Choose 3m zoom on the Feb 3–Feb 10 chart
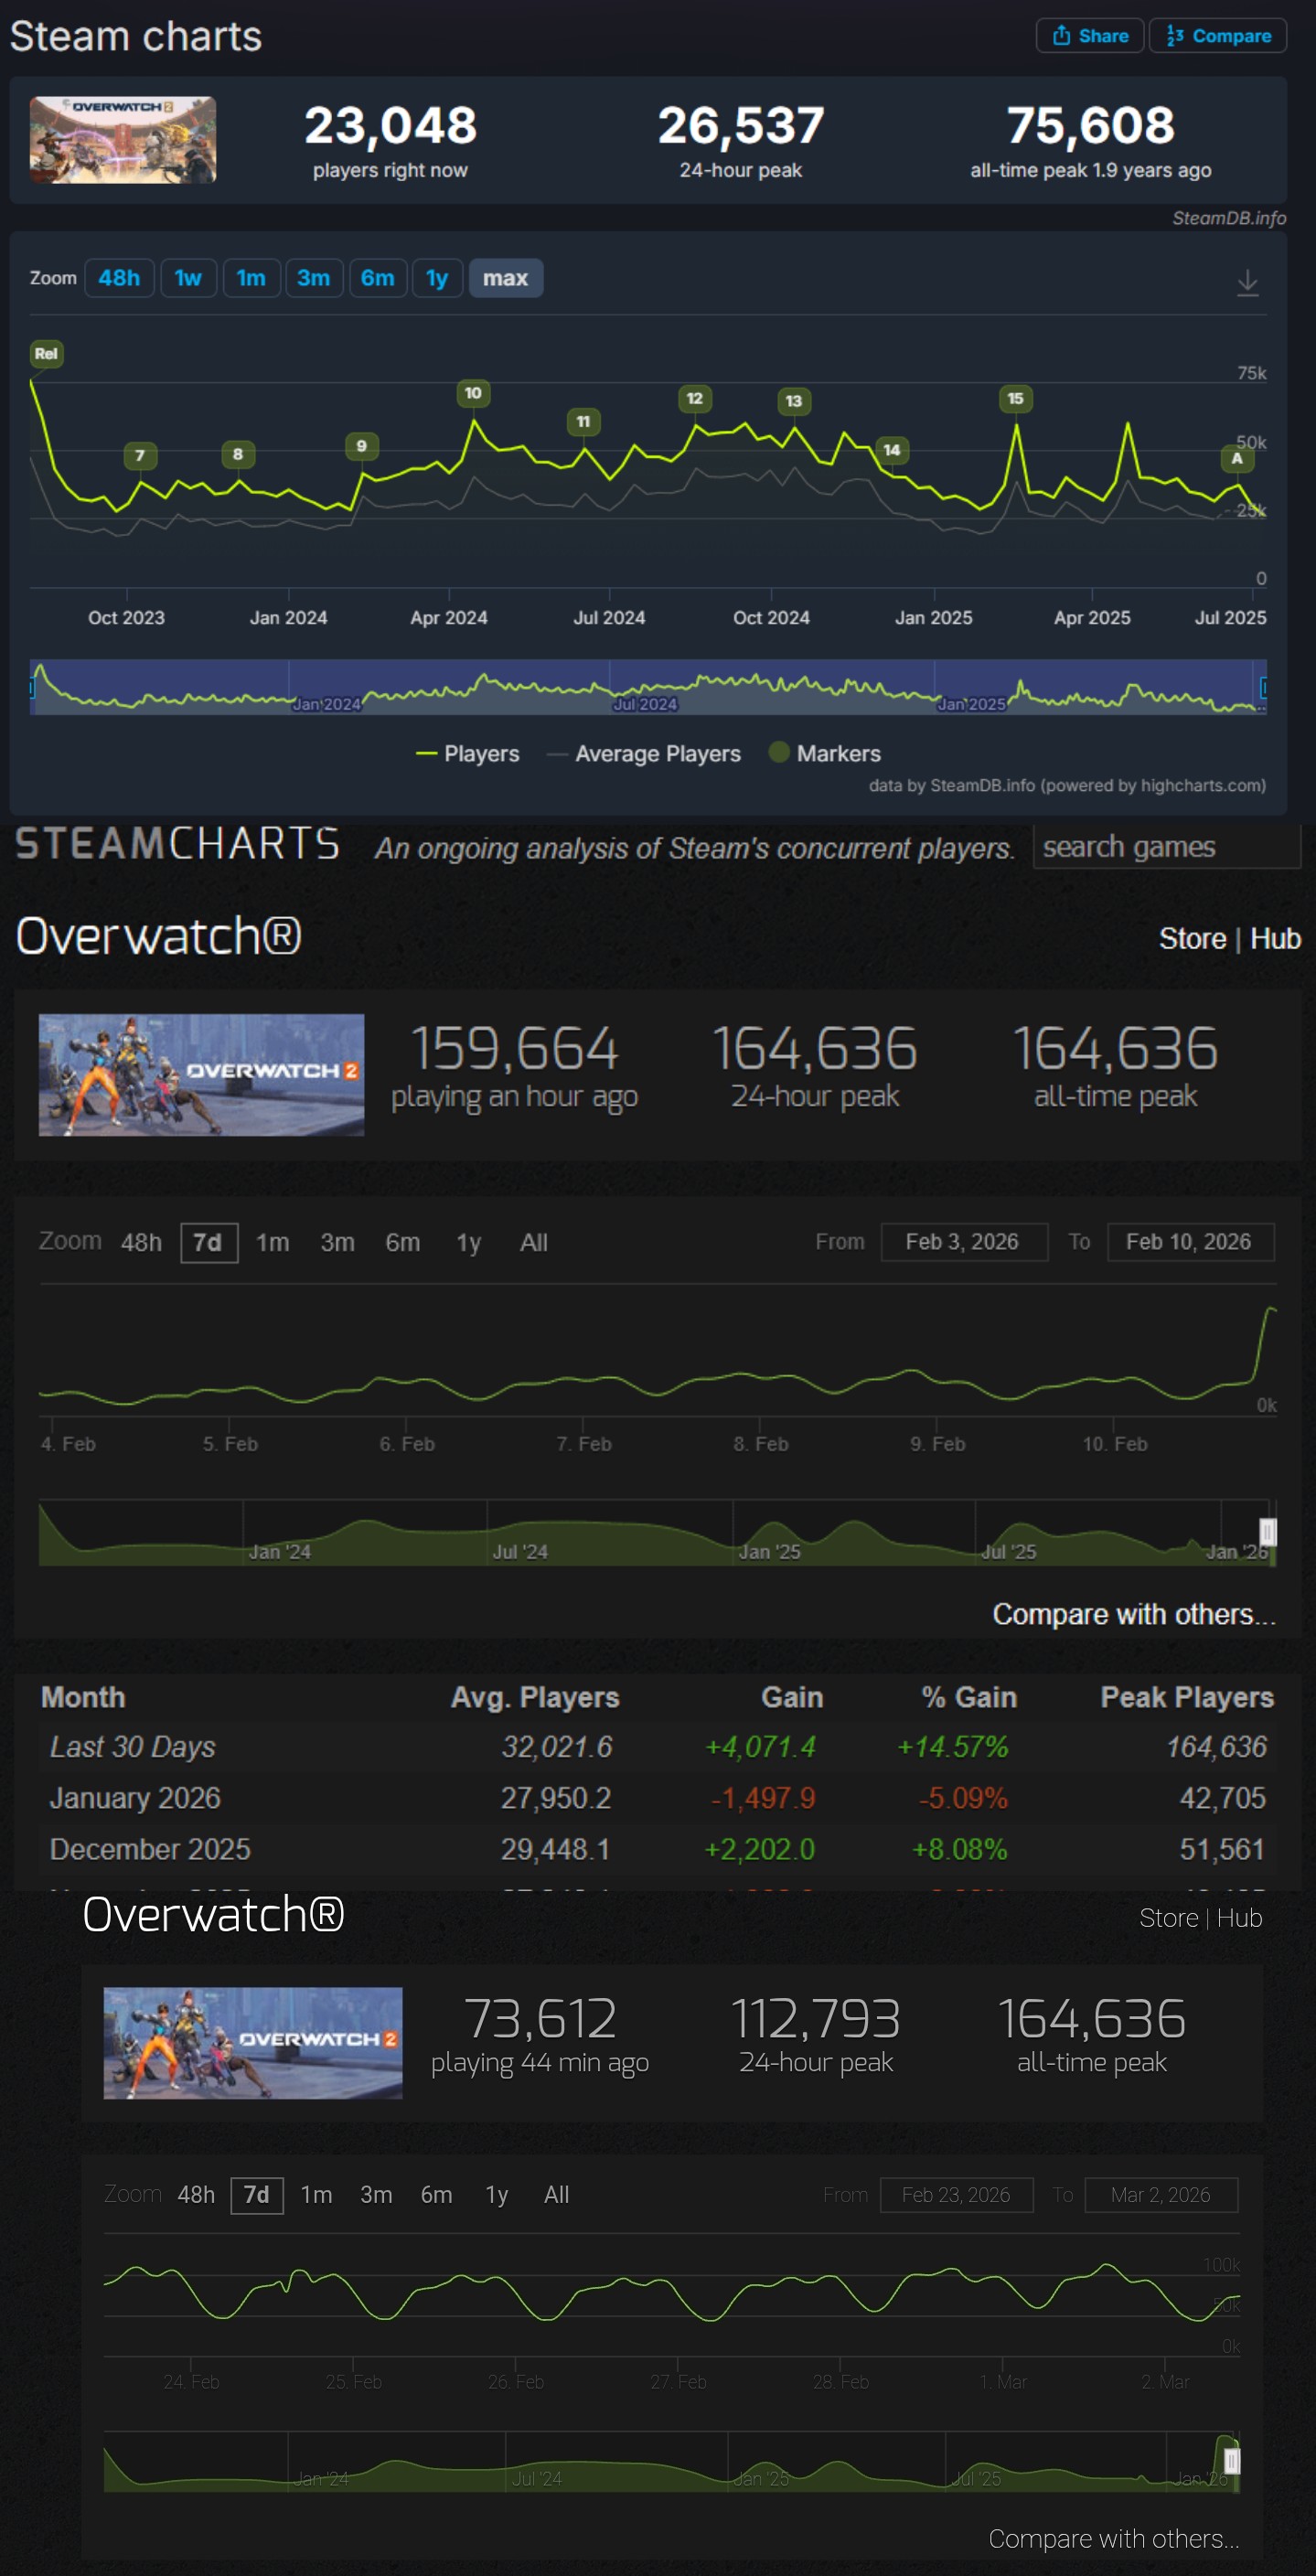1316x2576 pixels. [337, 1243]
